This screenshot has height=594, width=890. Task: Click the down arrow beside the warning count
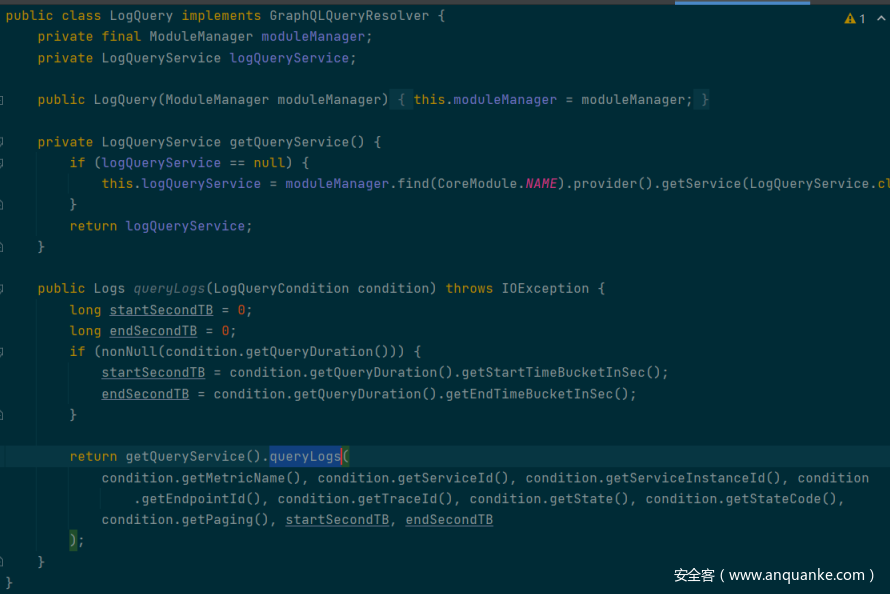(886, 19)
